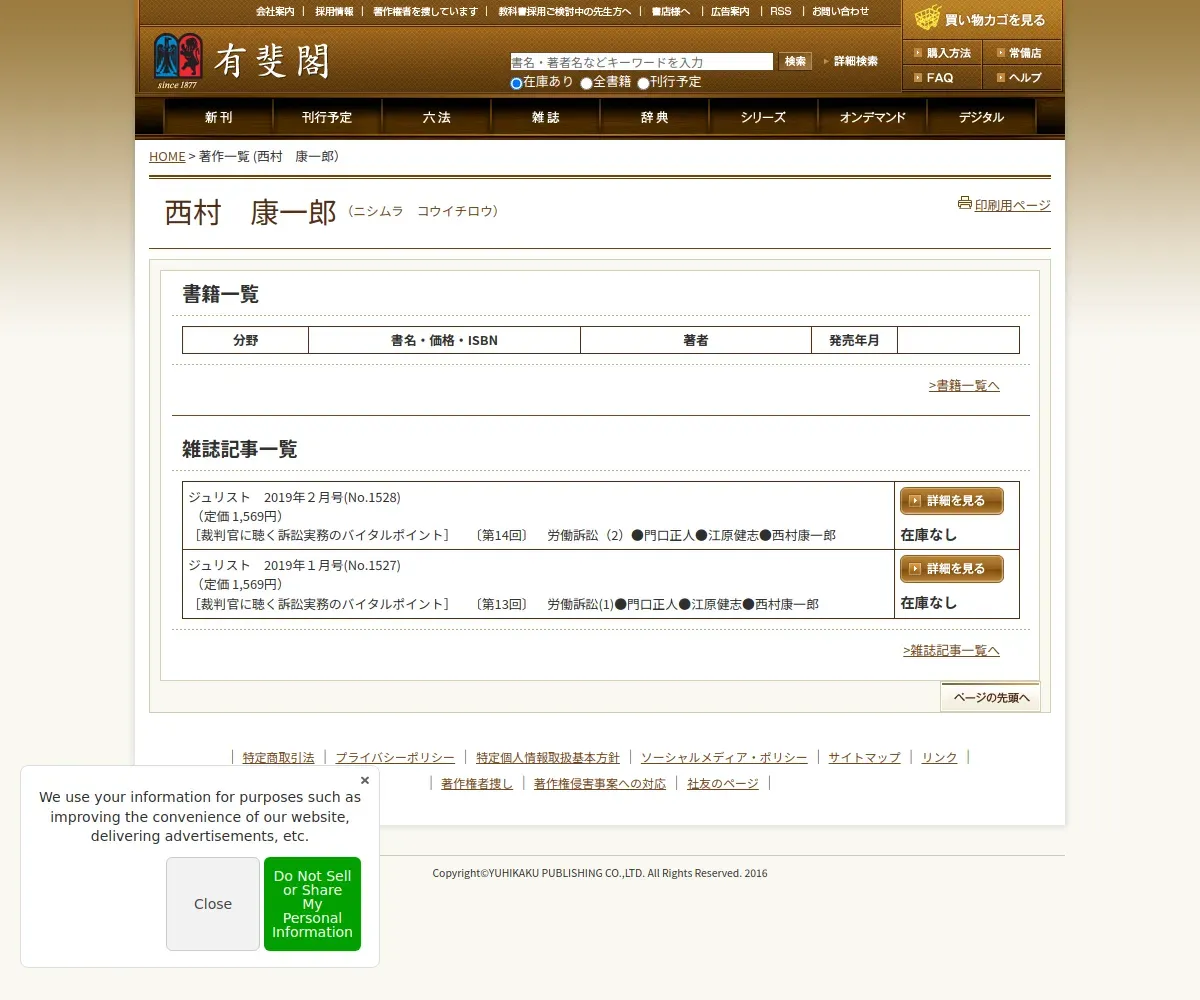1200x1000 pixels.
Task: Open 特定商取引法 footer link
Action: point(278,758)
